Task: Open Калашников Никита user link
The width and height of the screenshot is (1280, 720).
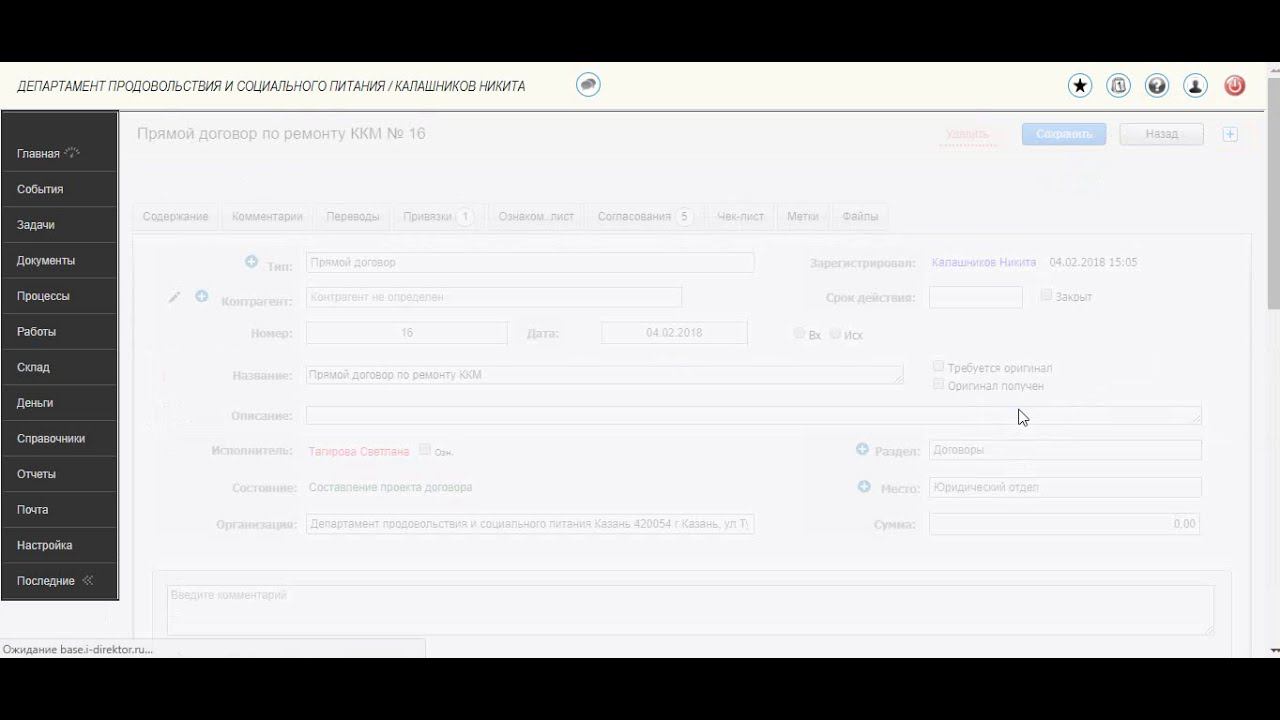Action: [984, 262]
